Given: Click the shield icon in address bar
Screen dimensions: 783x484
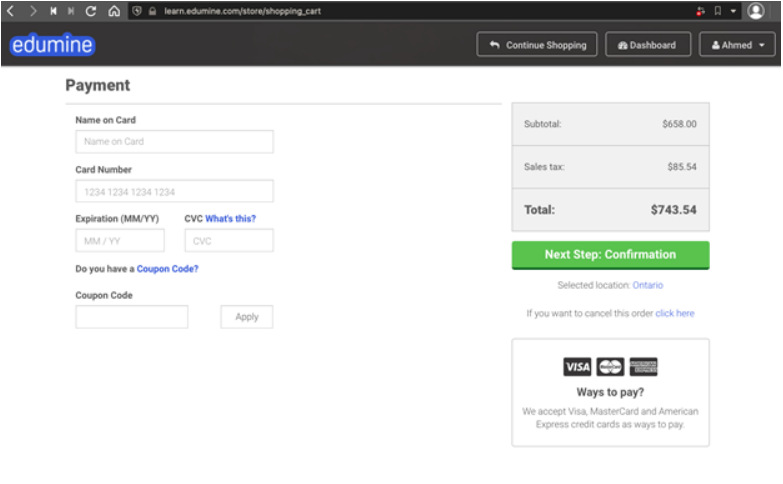Looking at the screenshot, I should 137,11.
